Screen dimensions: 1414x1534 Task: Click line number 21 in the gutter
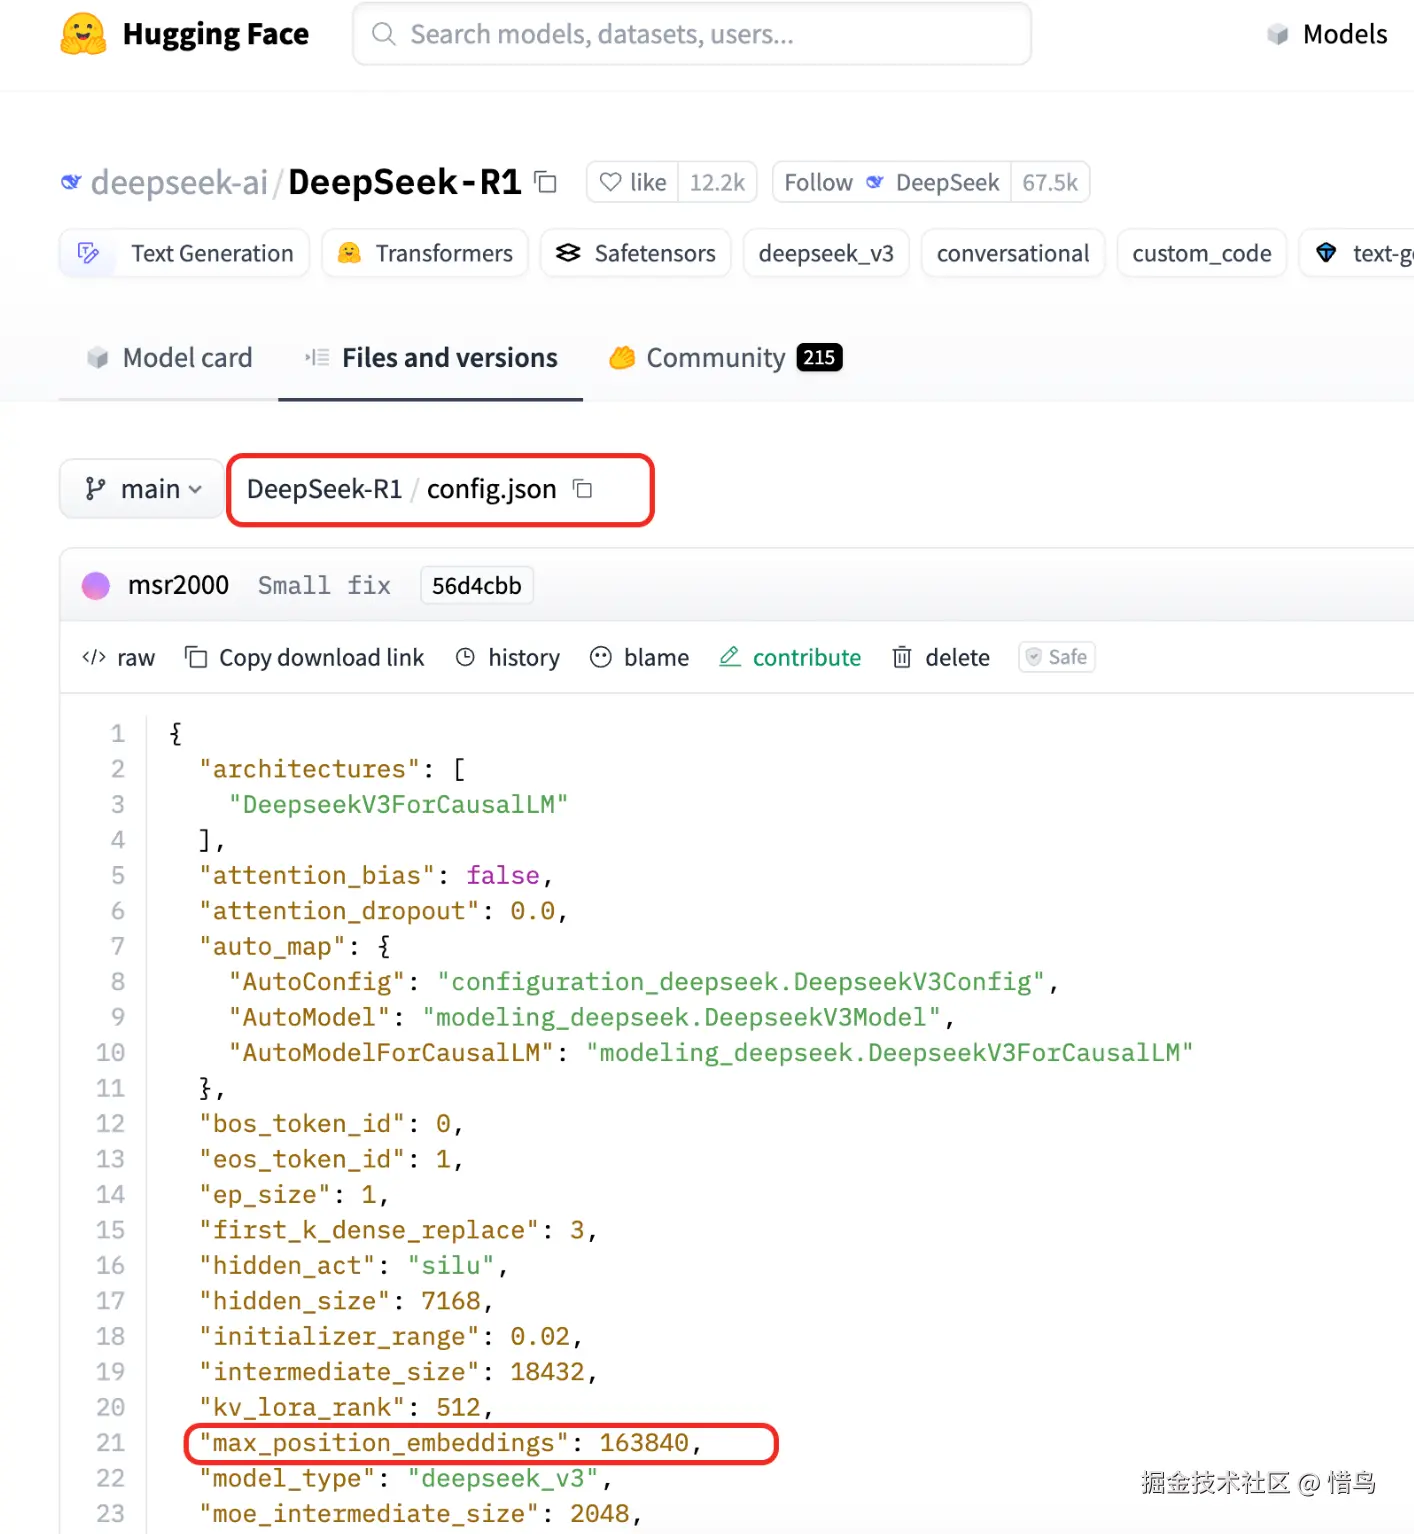110,1443
